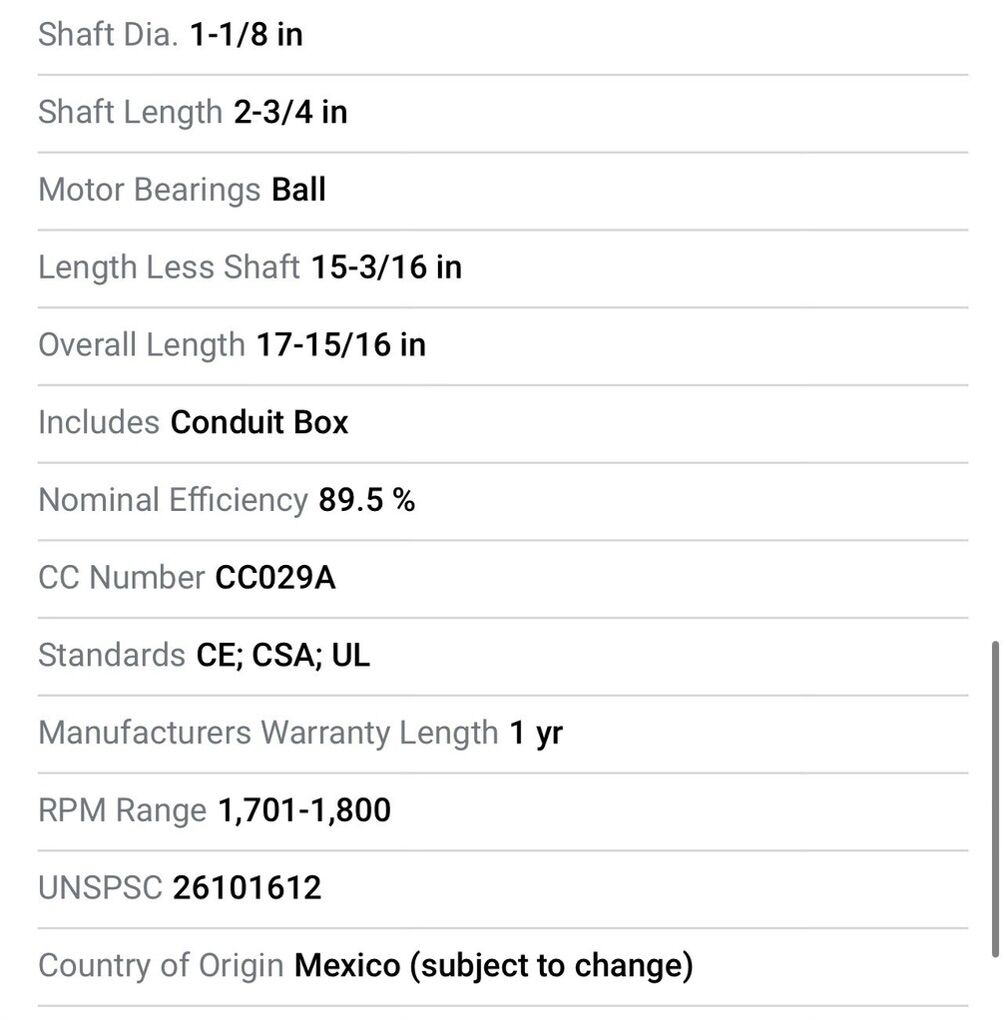Select the 1-1/8 in shaft diameter value
Viewport: 1006px width, 1020px height.
click(246, 35)
